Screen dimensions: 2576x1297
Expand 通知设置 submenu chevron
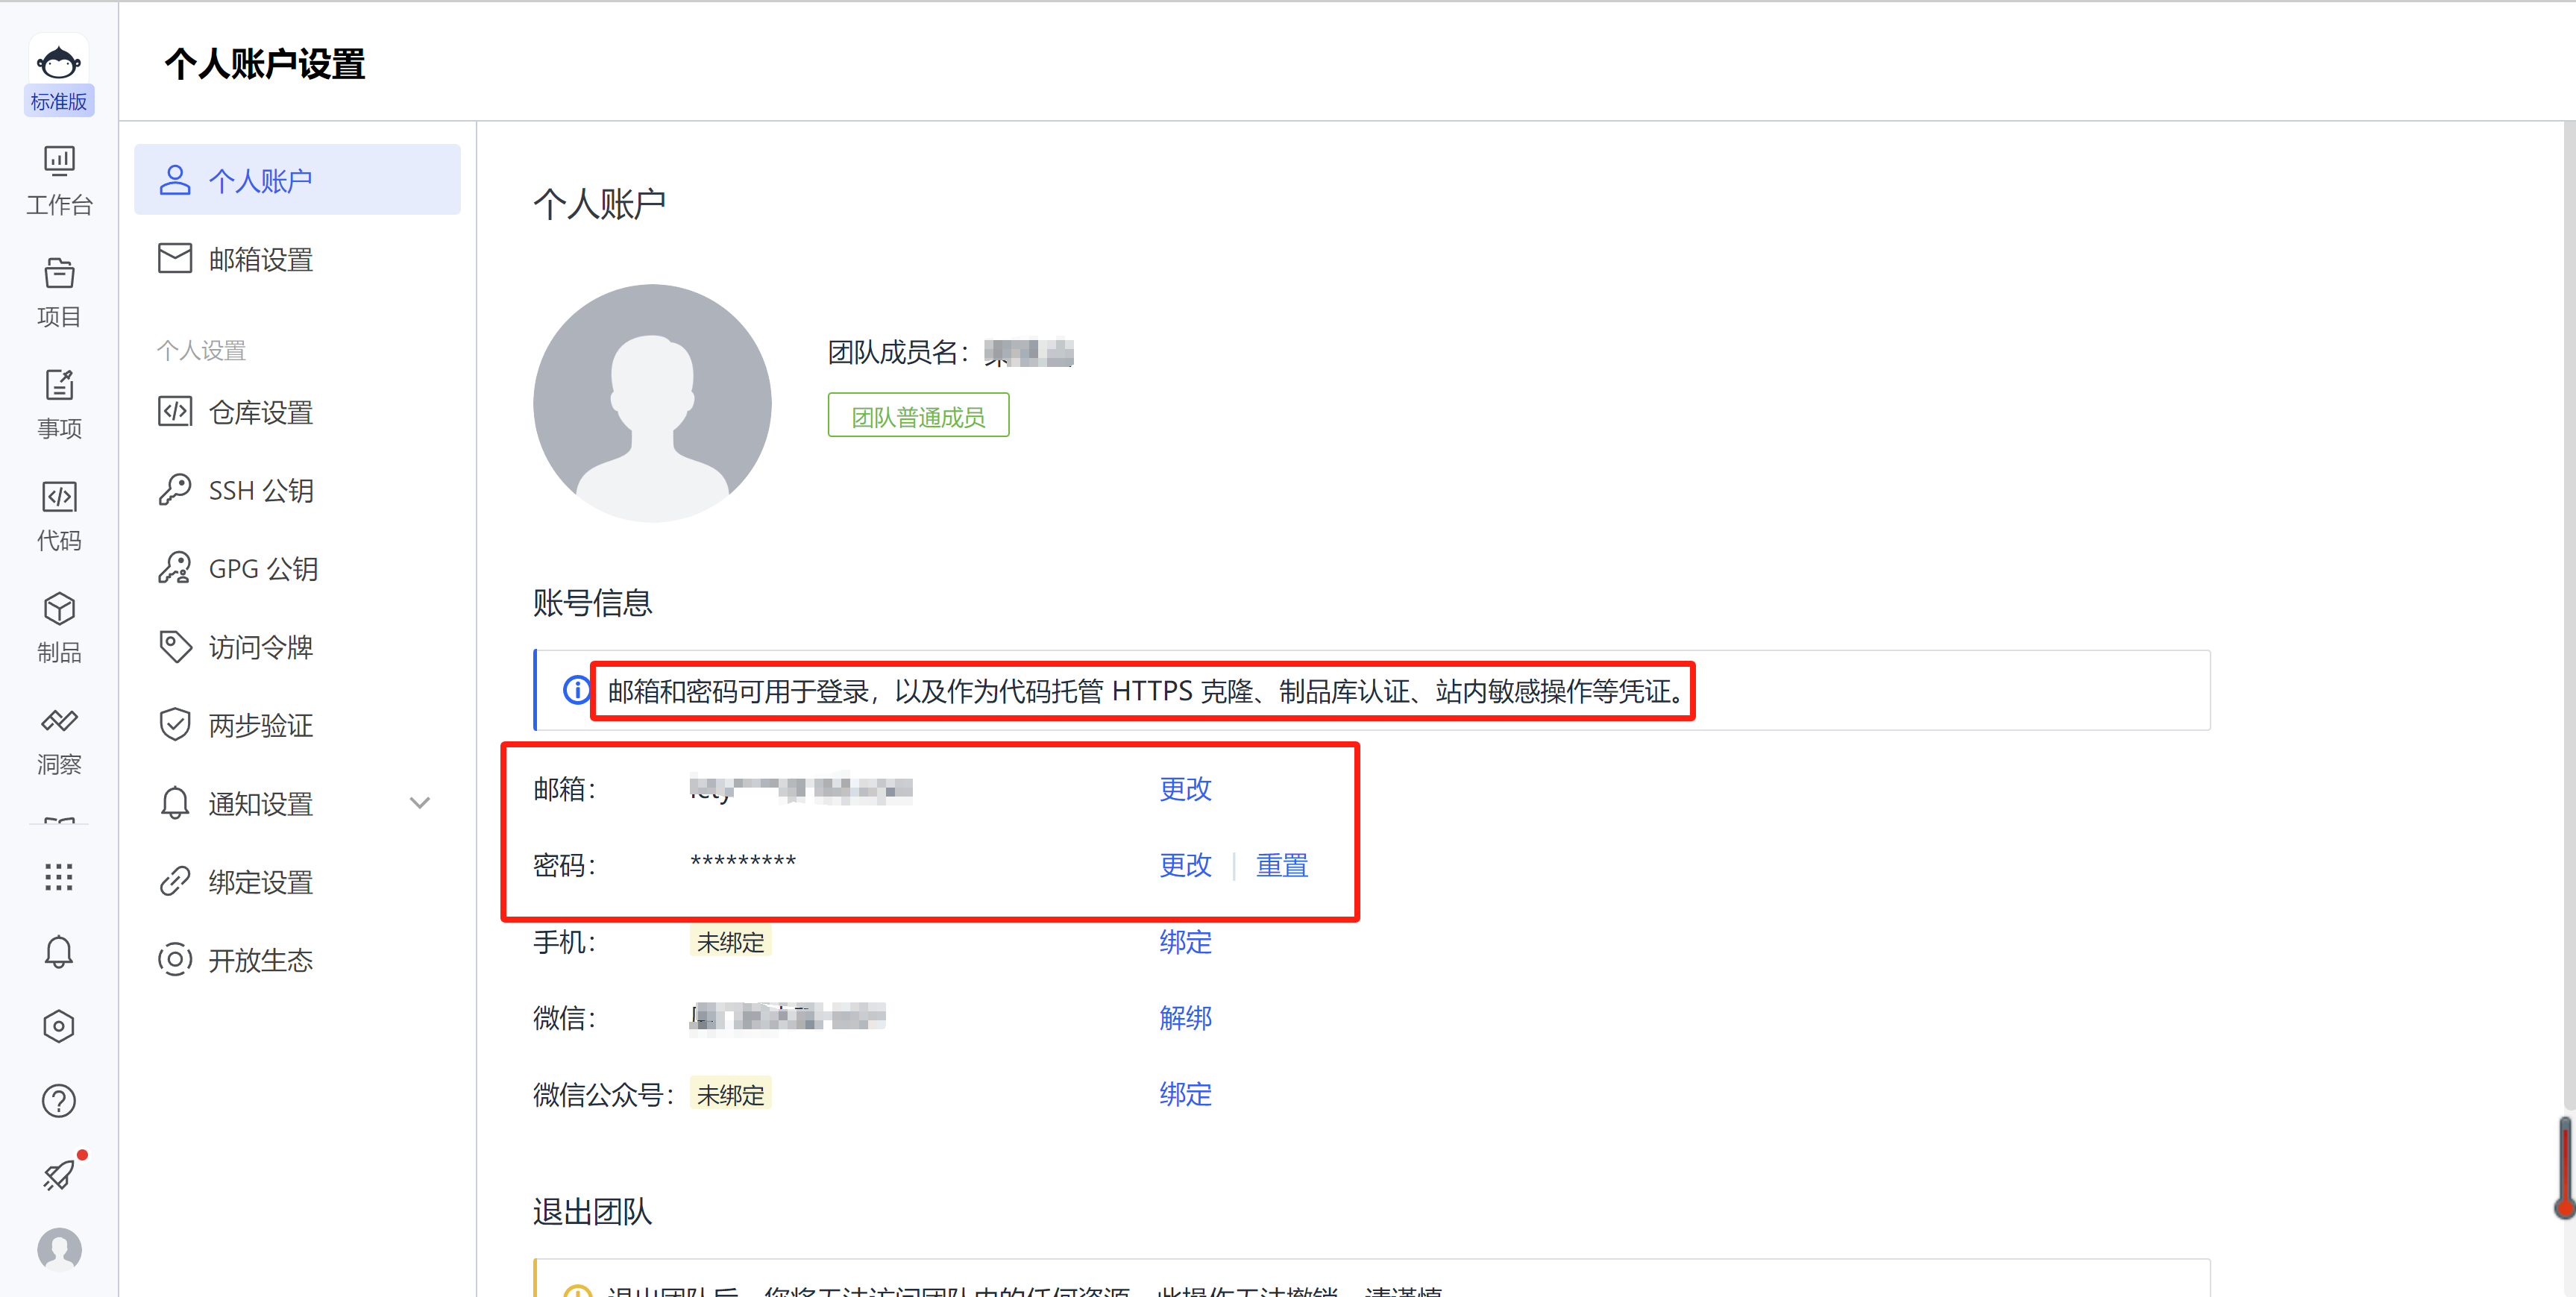click(x=420, y=803)
